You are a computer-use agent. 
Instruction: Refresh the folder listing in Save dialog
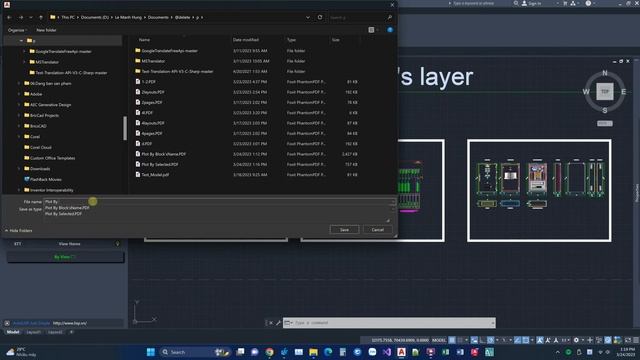[320, 18]
